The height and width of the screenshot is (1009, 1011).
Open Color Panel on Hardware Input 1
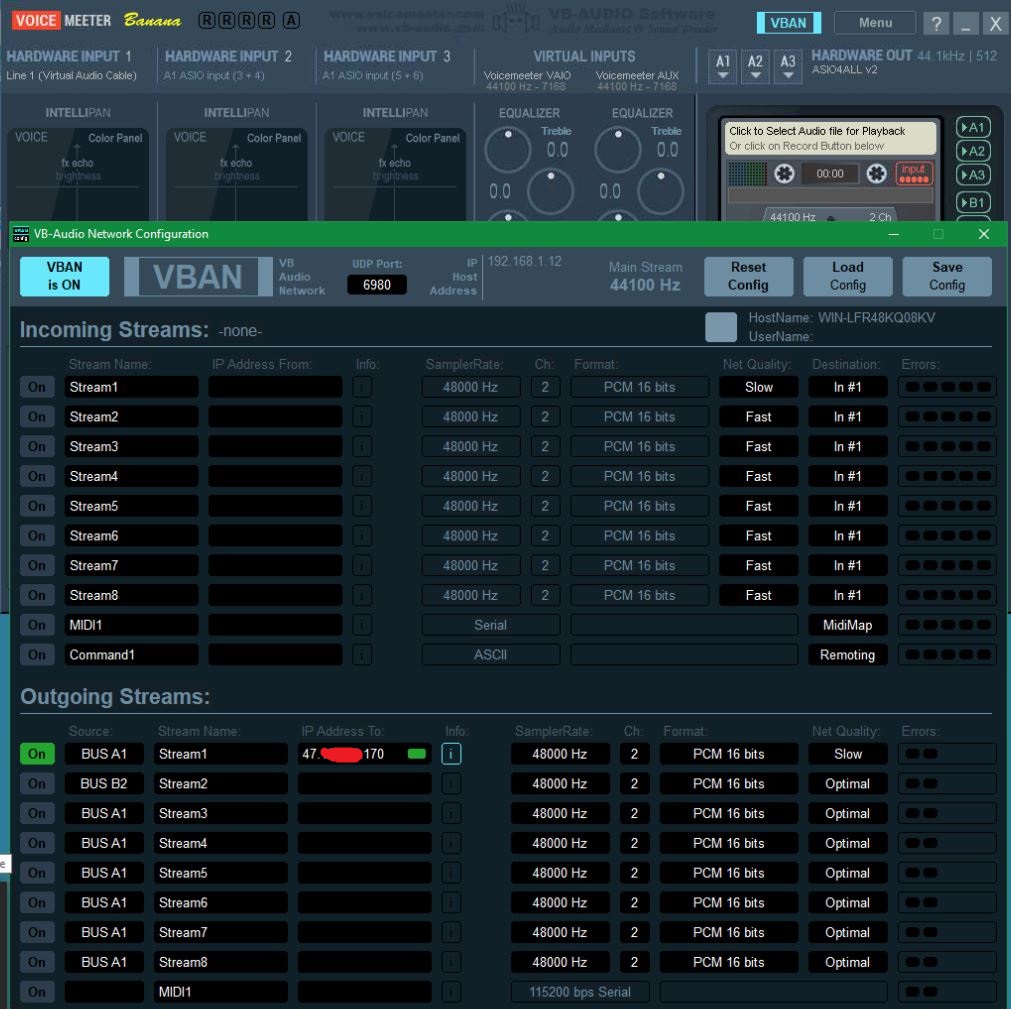tap(115, 138)
